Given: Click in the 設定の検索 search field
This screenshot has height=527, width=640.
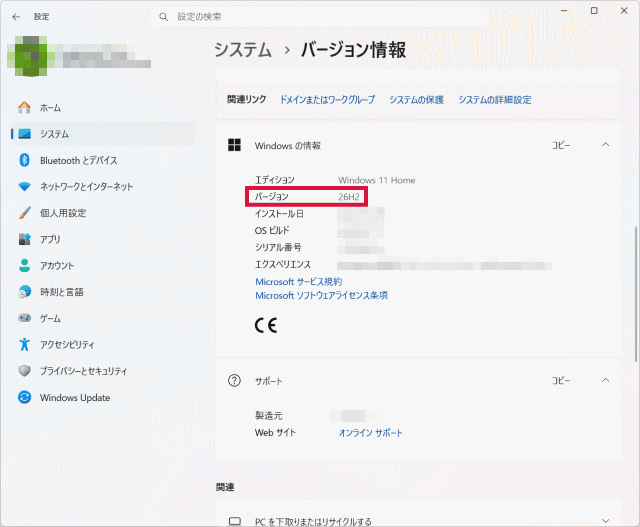Looking at the screenshot, I should [x=320, y=17].
